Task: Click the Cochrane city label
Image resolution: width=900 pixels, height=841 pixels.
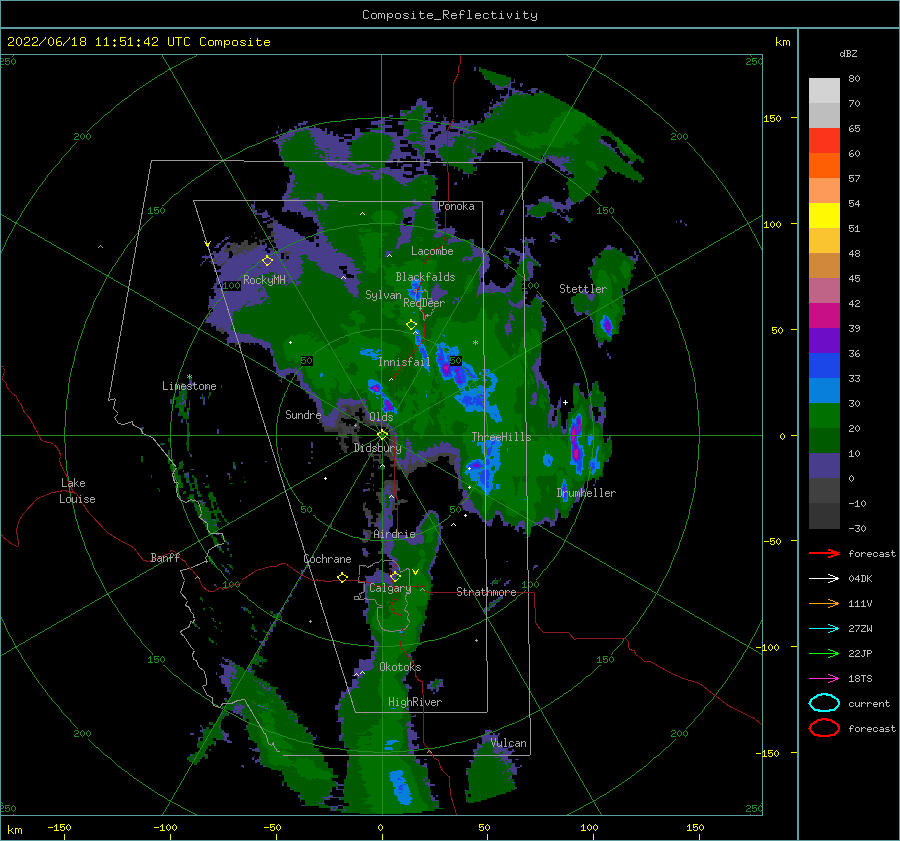Action: coord(327,559)
